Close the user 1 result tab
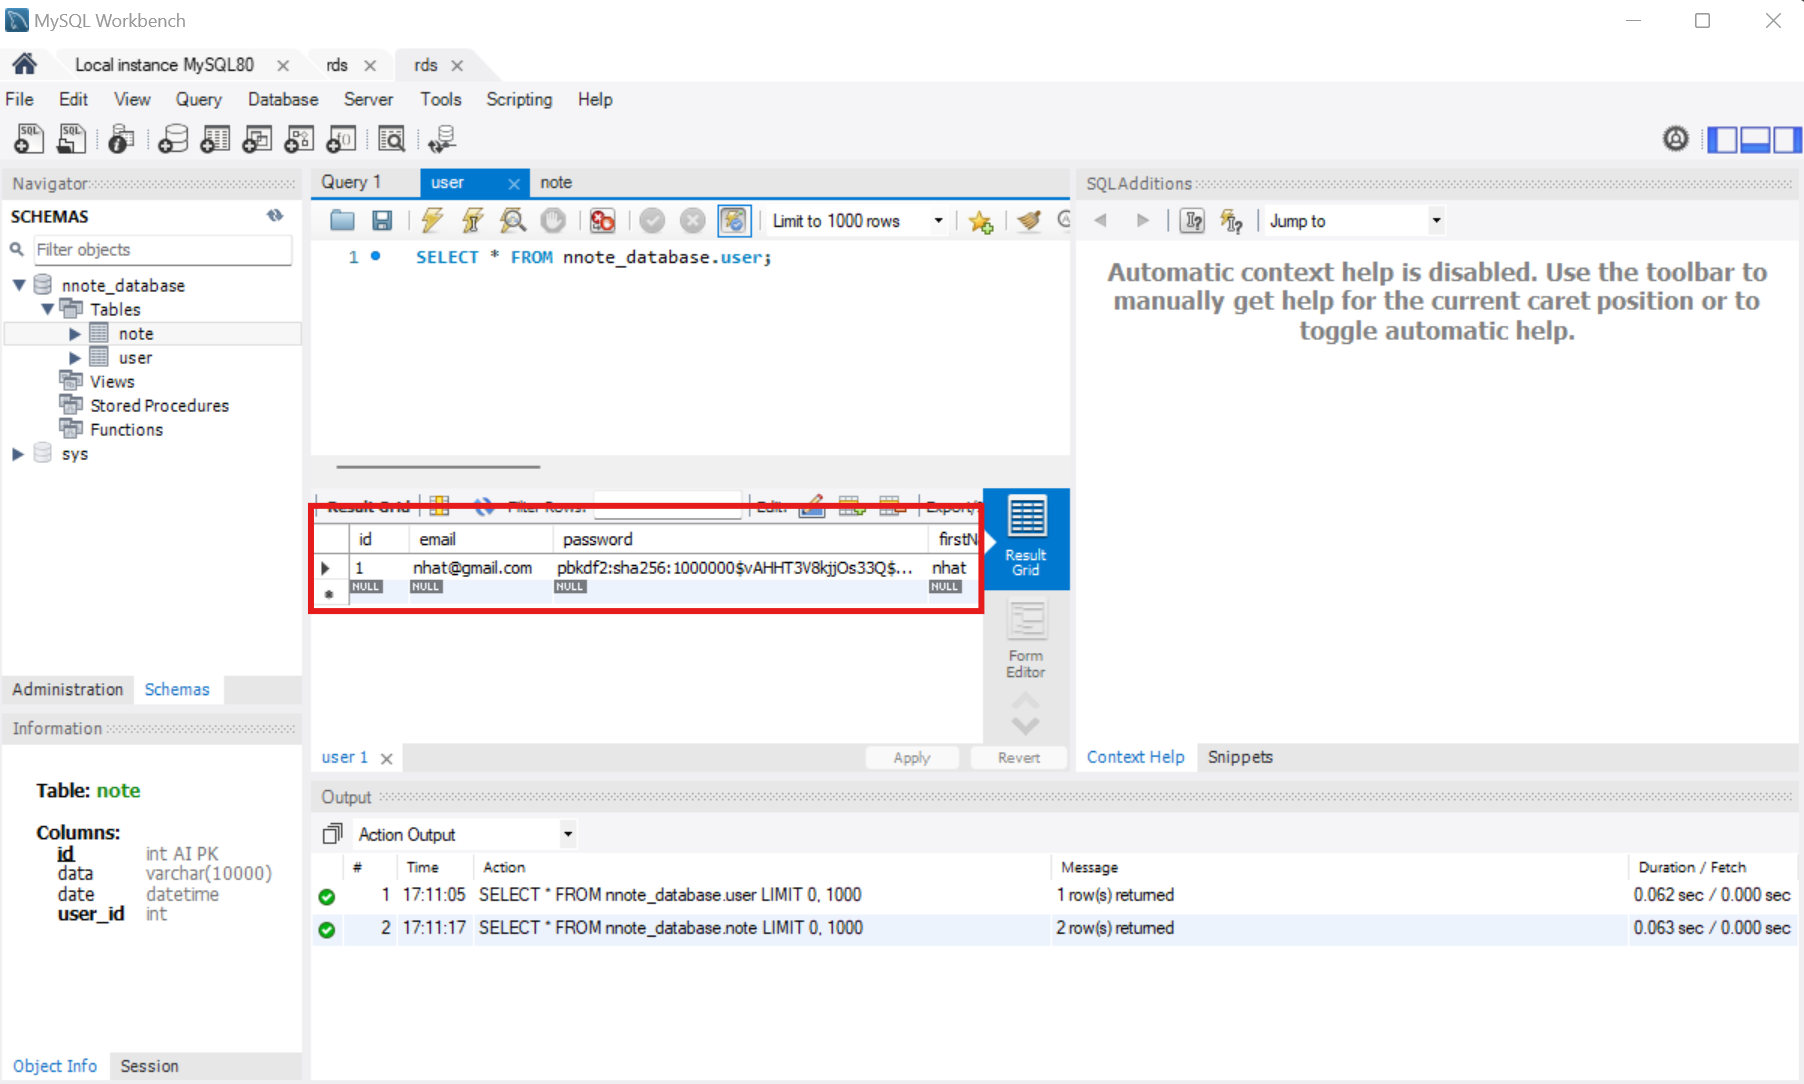 pyautogui.click(x=386, y=758)
